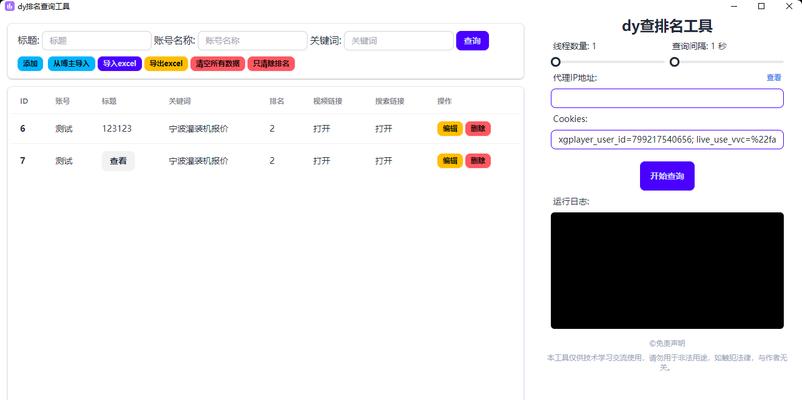802x400 pixels.
Task: Click the 清空所有数据 button
Action: click(x=218, y=64)
